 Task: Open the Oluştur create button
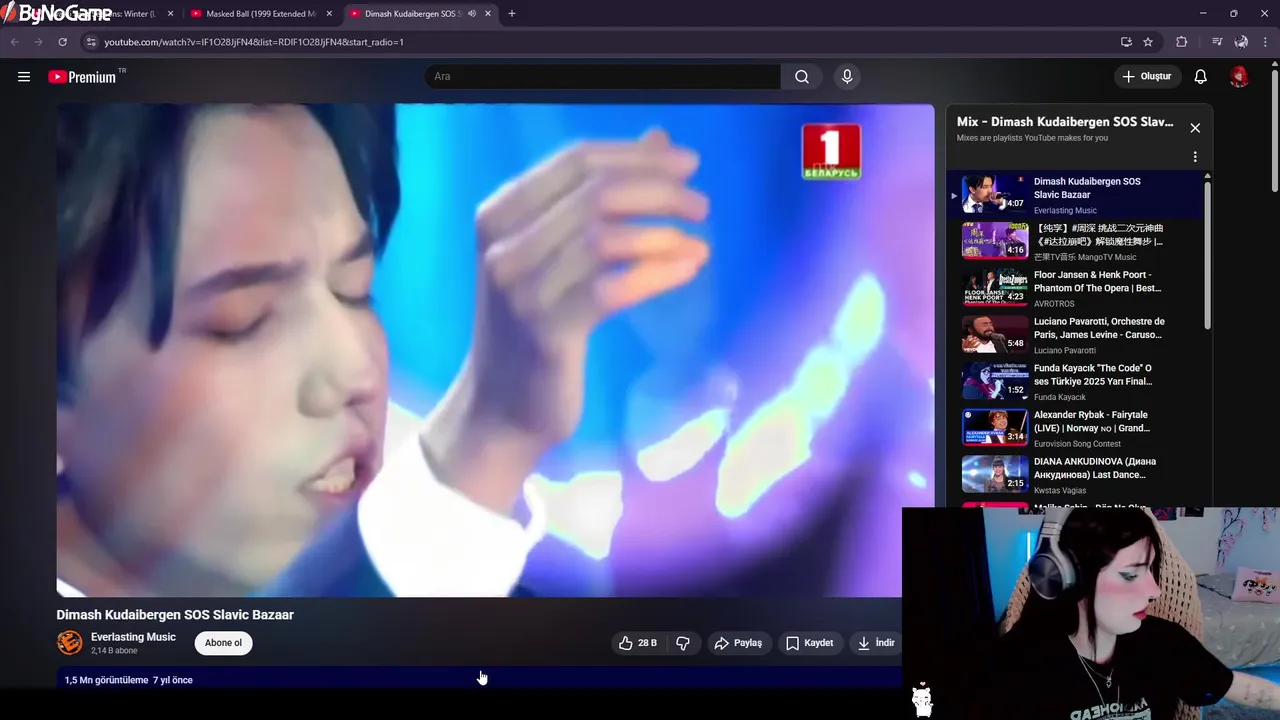click(1147, 77)
